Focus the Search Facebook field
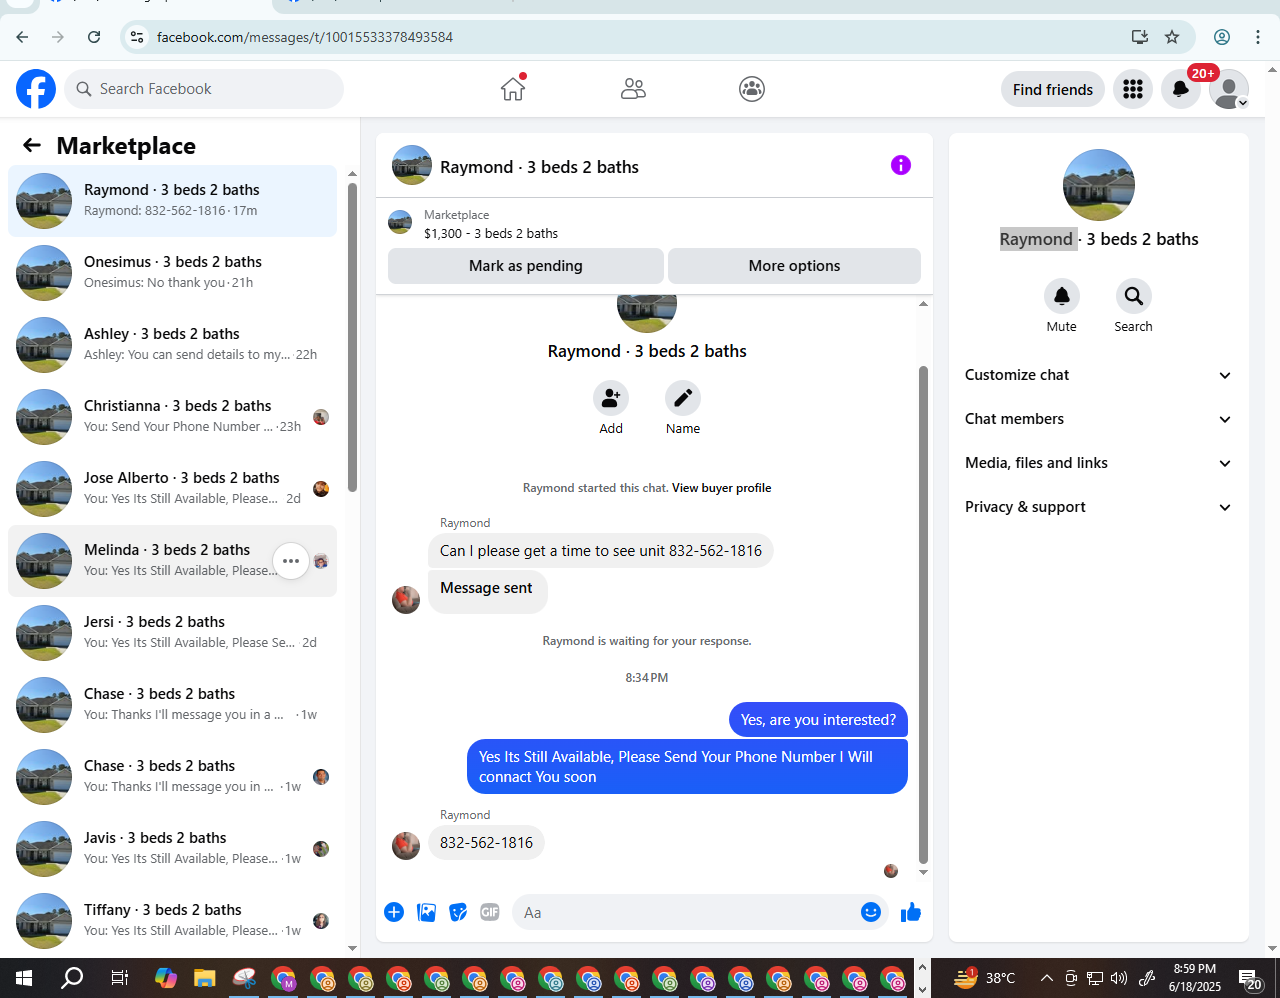The width and height of the screenshot is (1280, 998). (x=205, y=89)
